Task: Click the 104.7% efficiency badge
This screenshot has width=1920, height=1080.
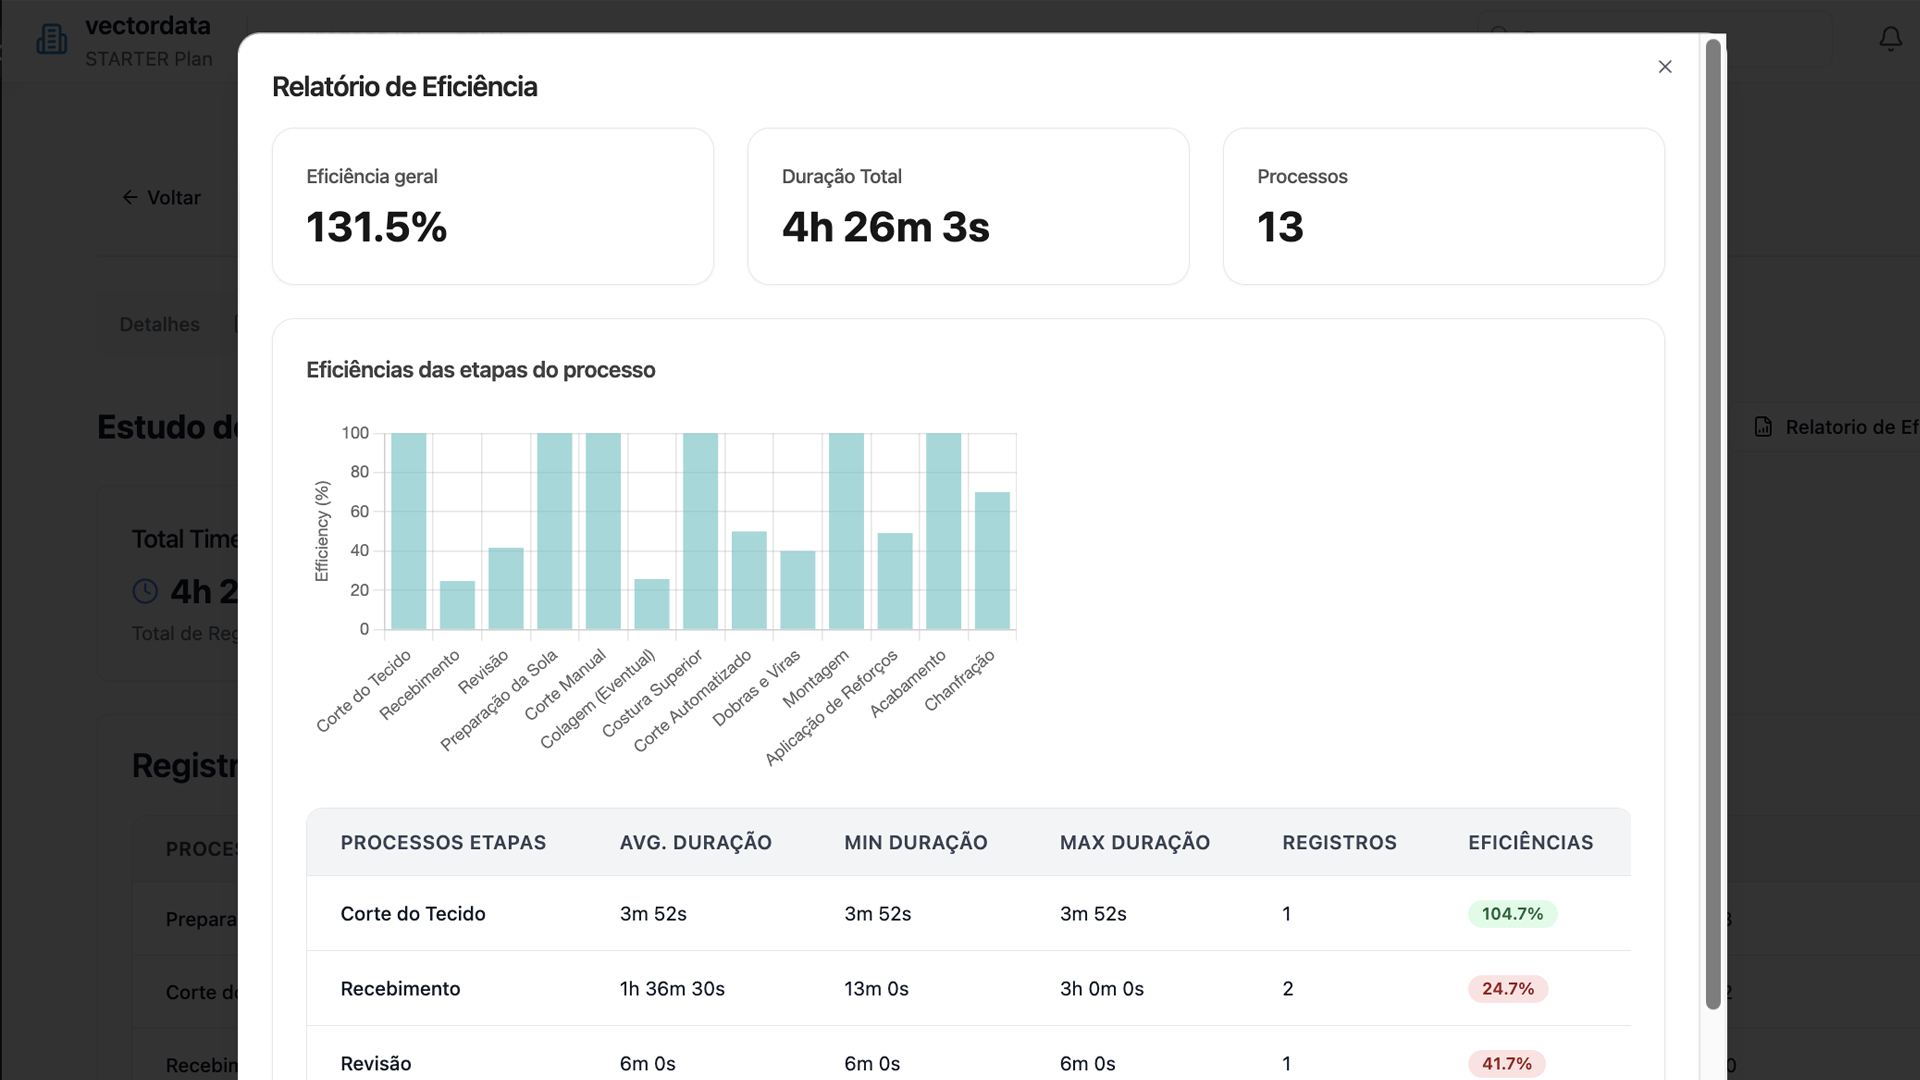Action: [1511, 914]
